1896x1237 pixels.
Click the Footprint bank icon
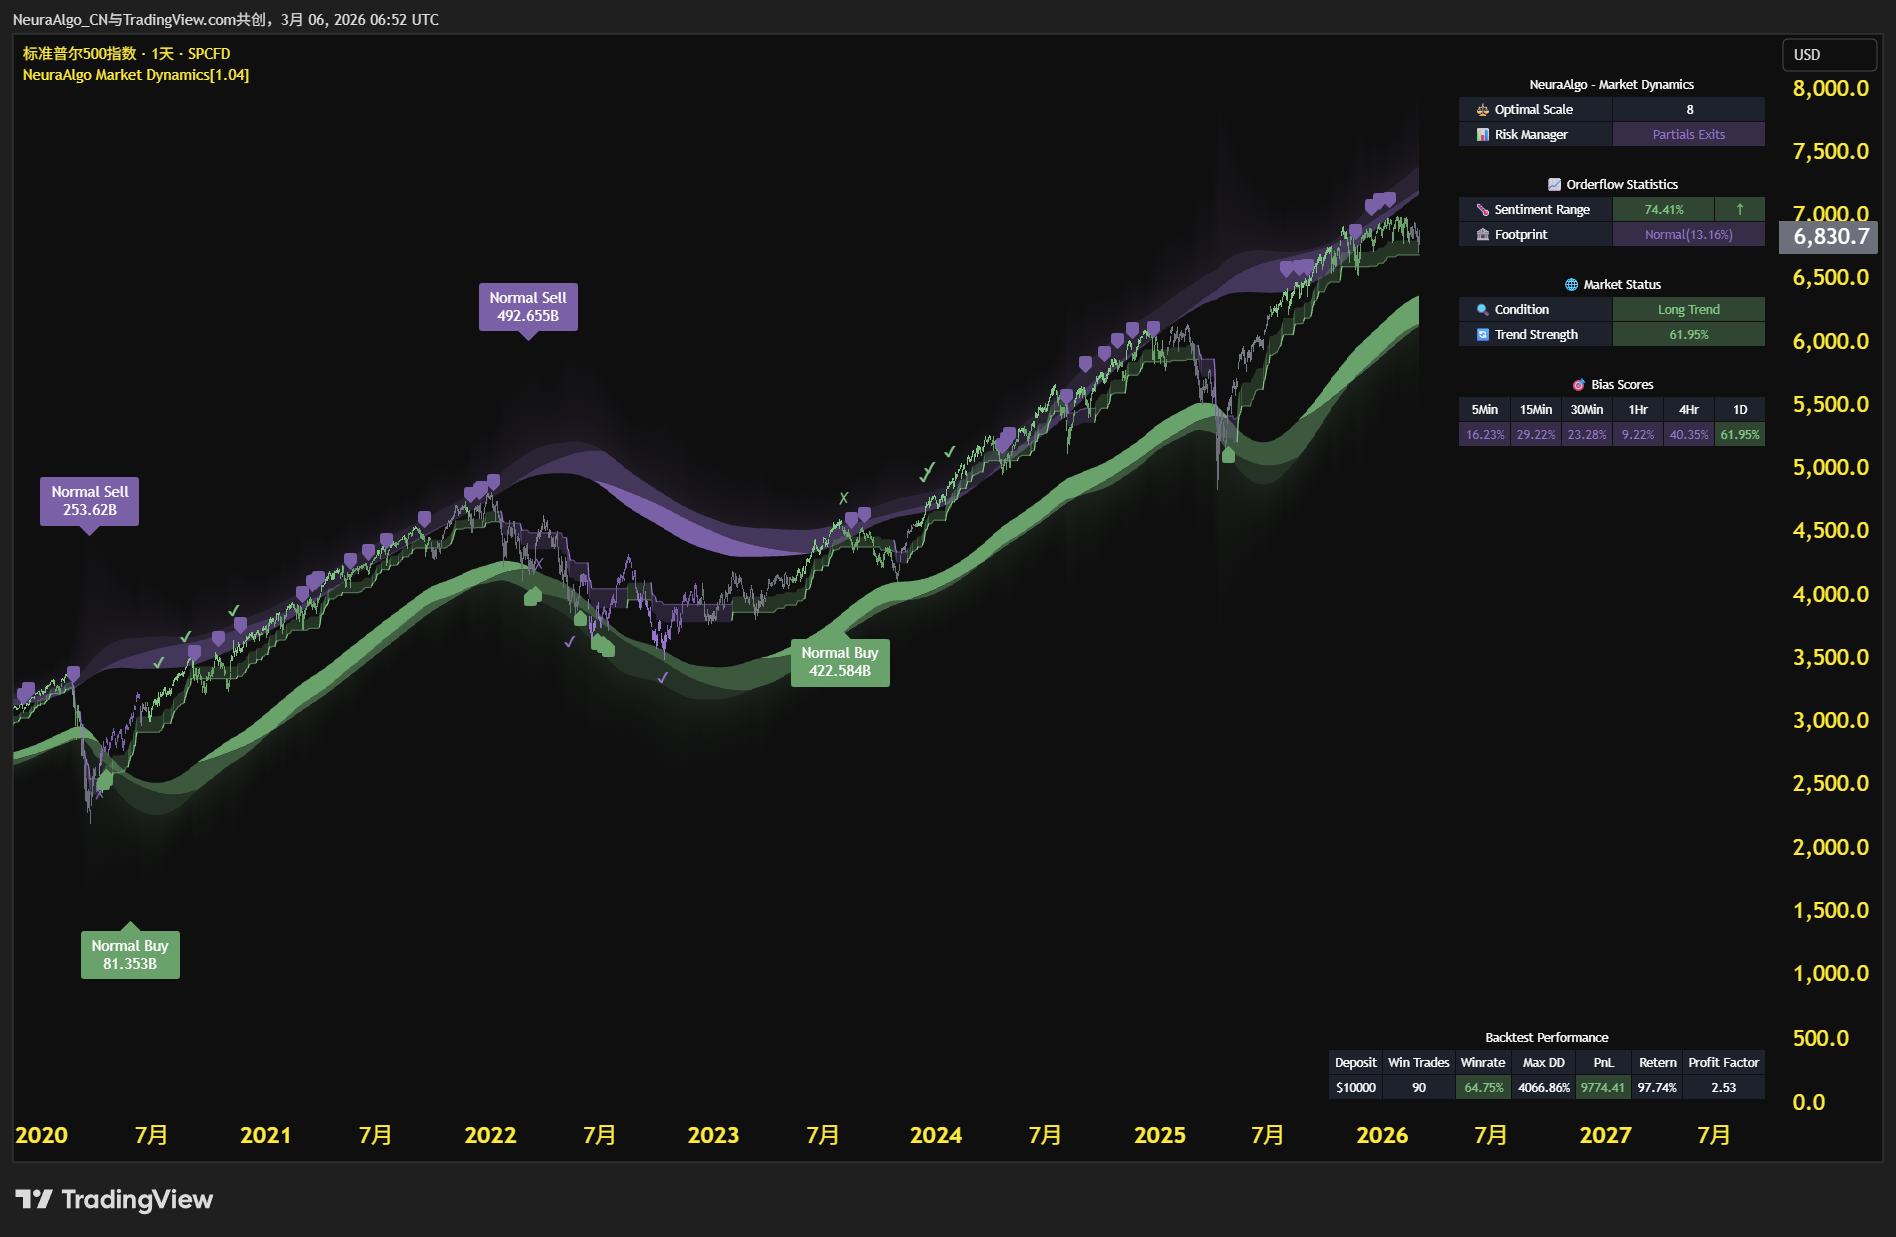pos(1483,235)
